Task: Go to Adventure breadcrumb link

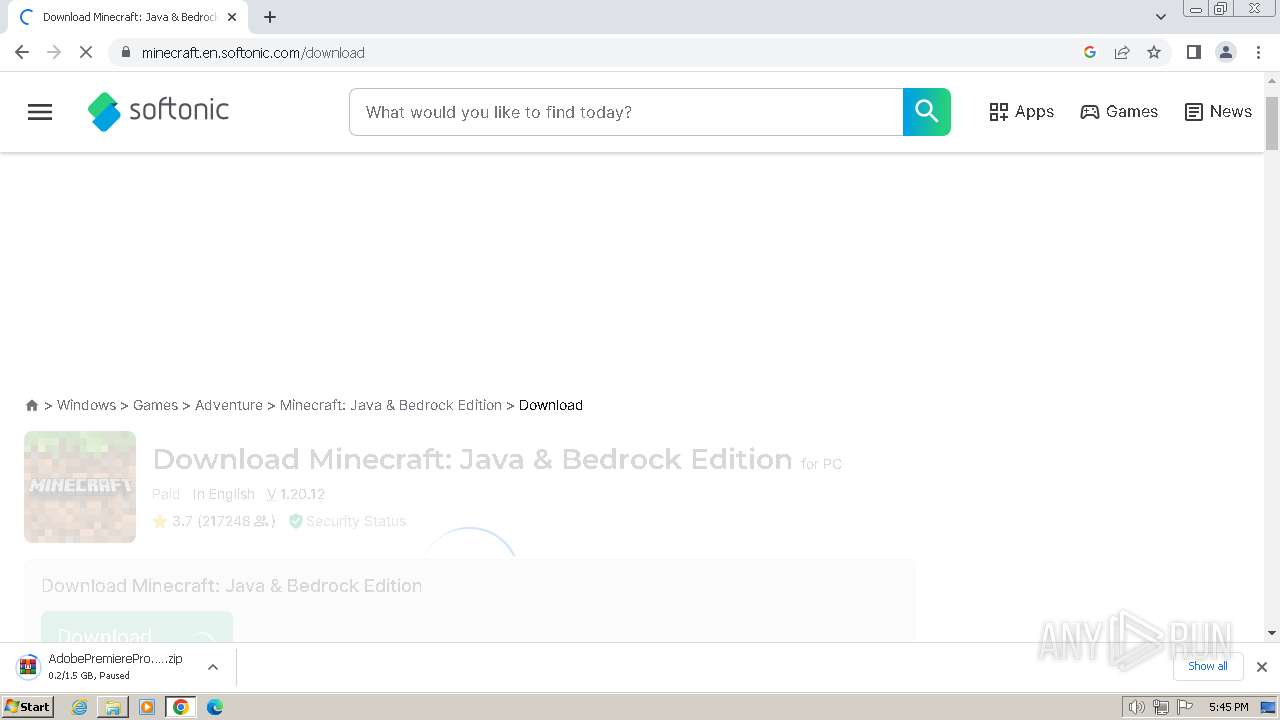Action: click(229, 405)
